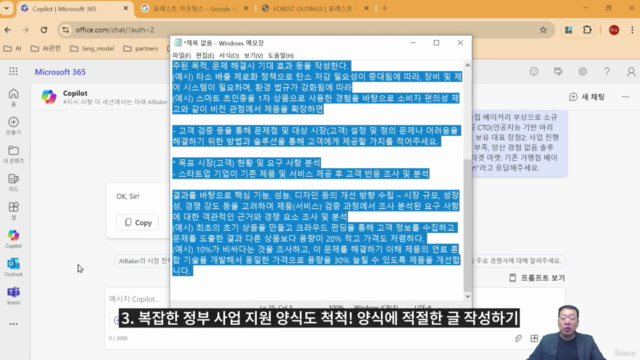Show more apps via sidebar ellipsis
This screenshot has width=640, height=360.
13,324
